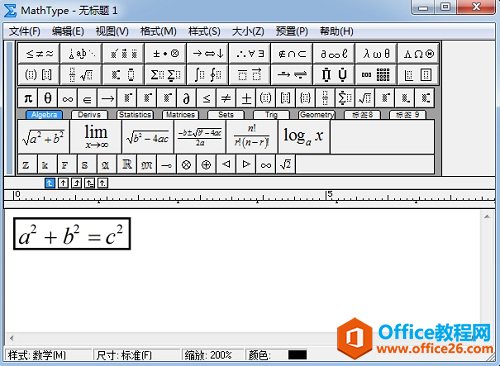The width and height of the screenshot is (500, 366).
Task: Select the right-aligned tab stop button
Action: pos(76,183)
